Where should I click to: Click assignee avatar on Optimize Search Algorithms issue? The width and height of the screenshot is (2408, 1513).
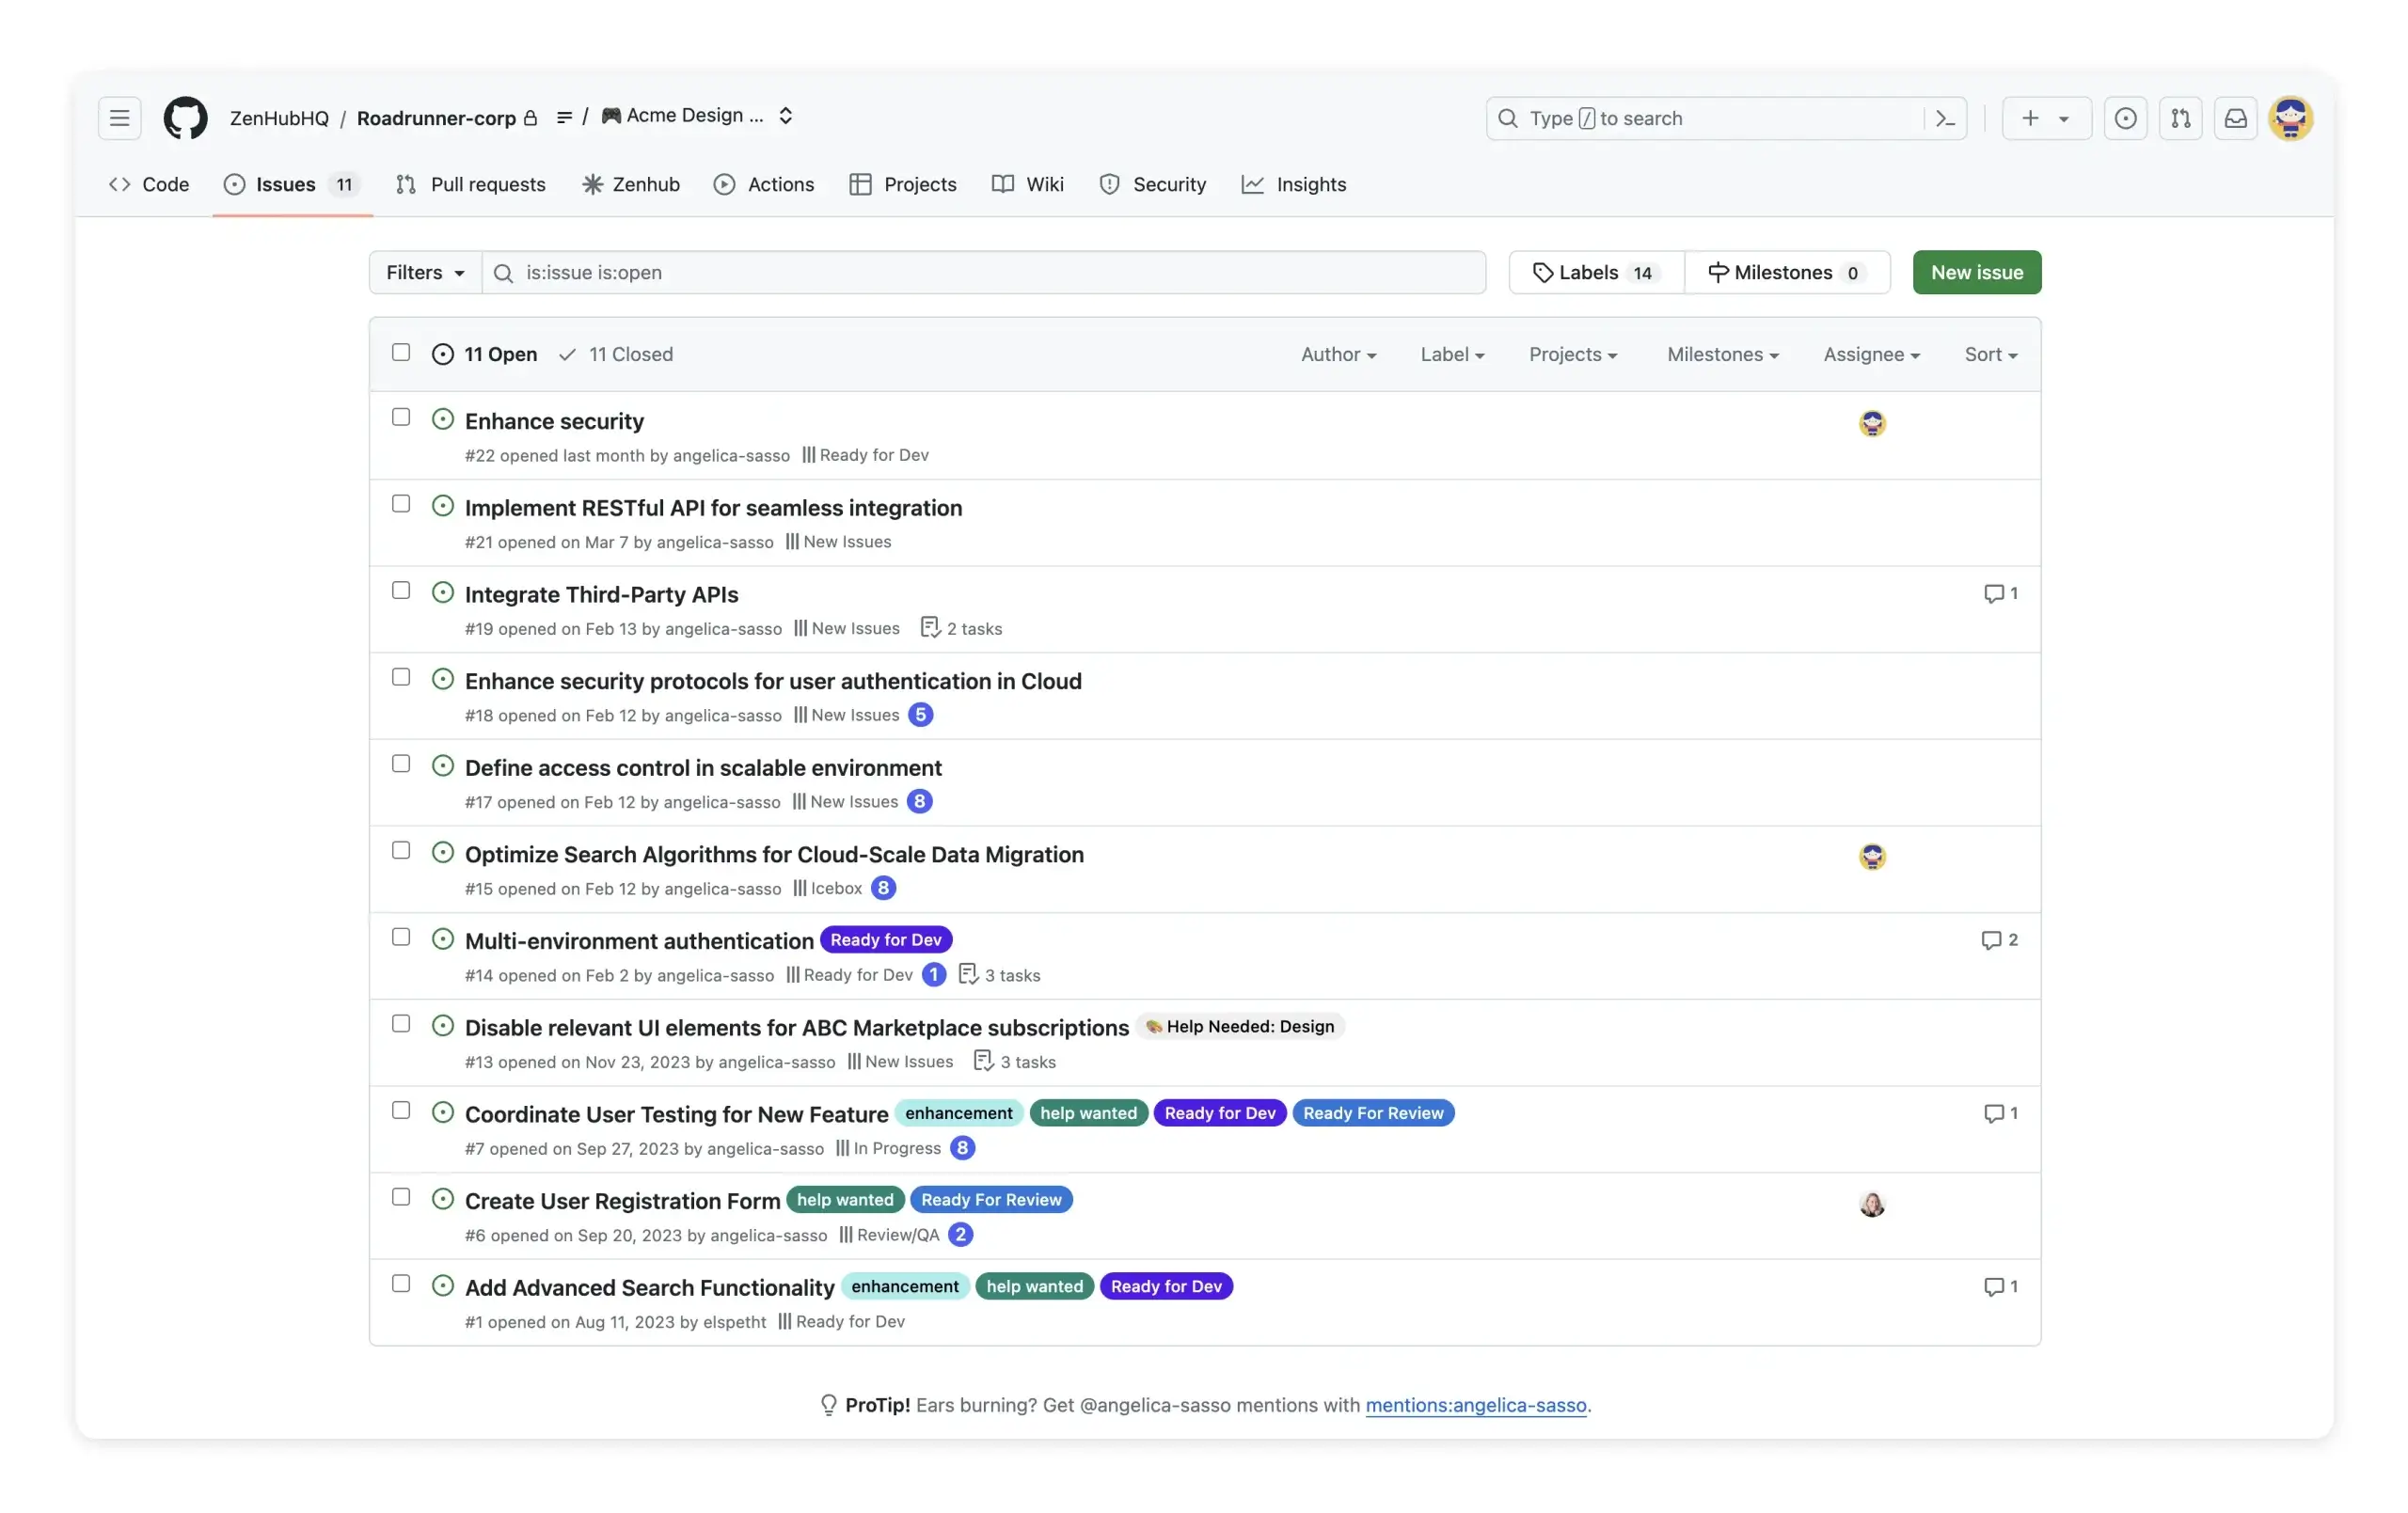(x=1872, y=857)
